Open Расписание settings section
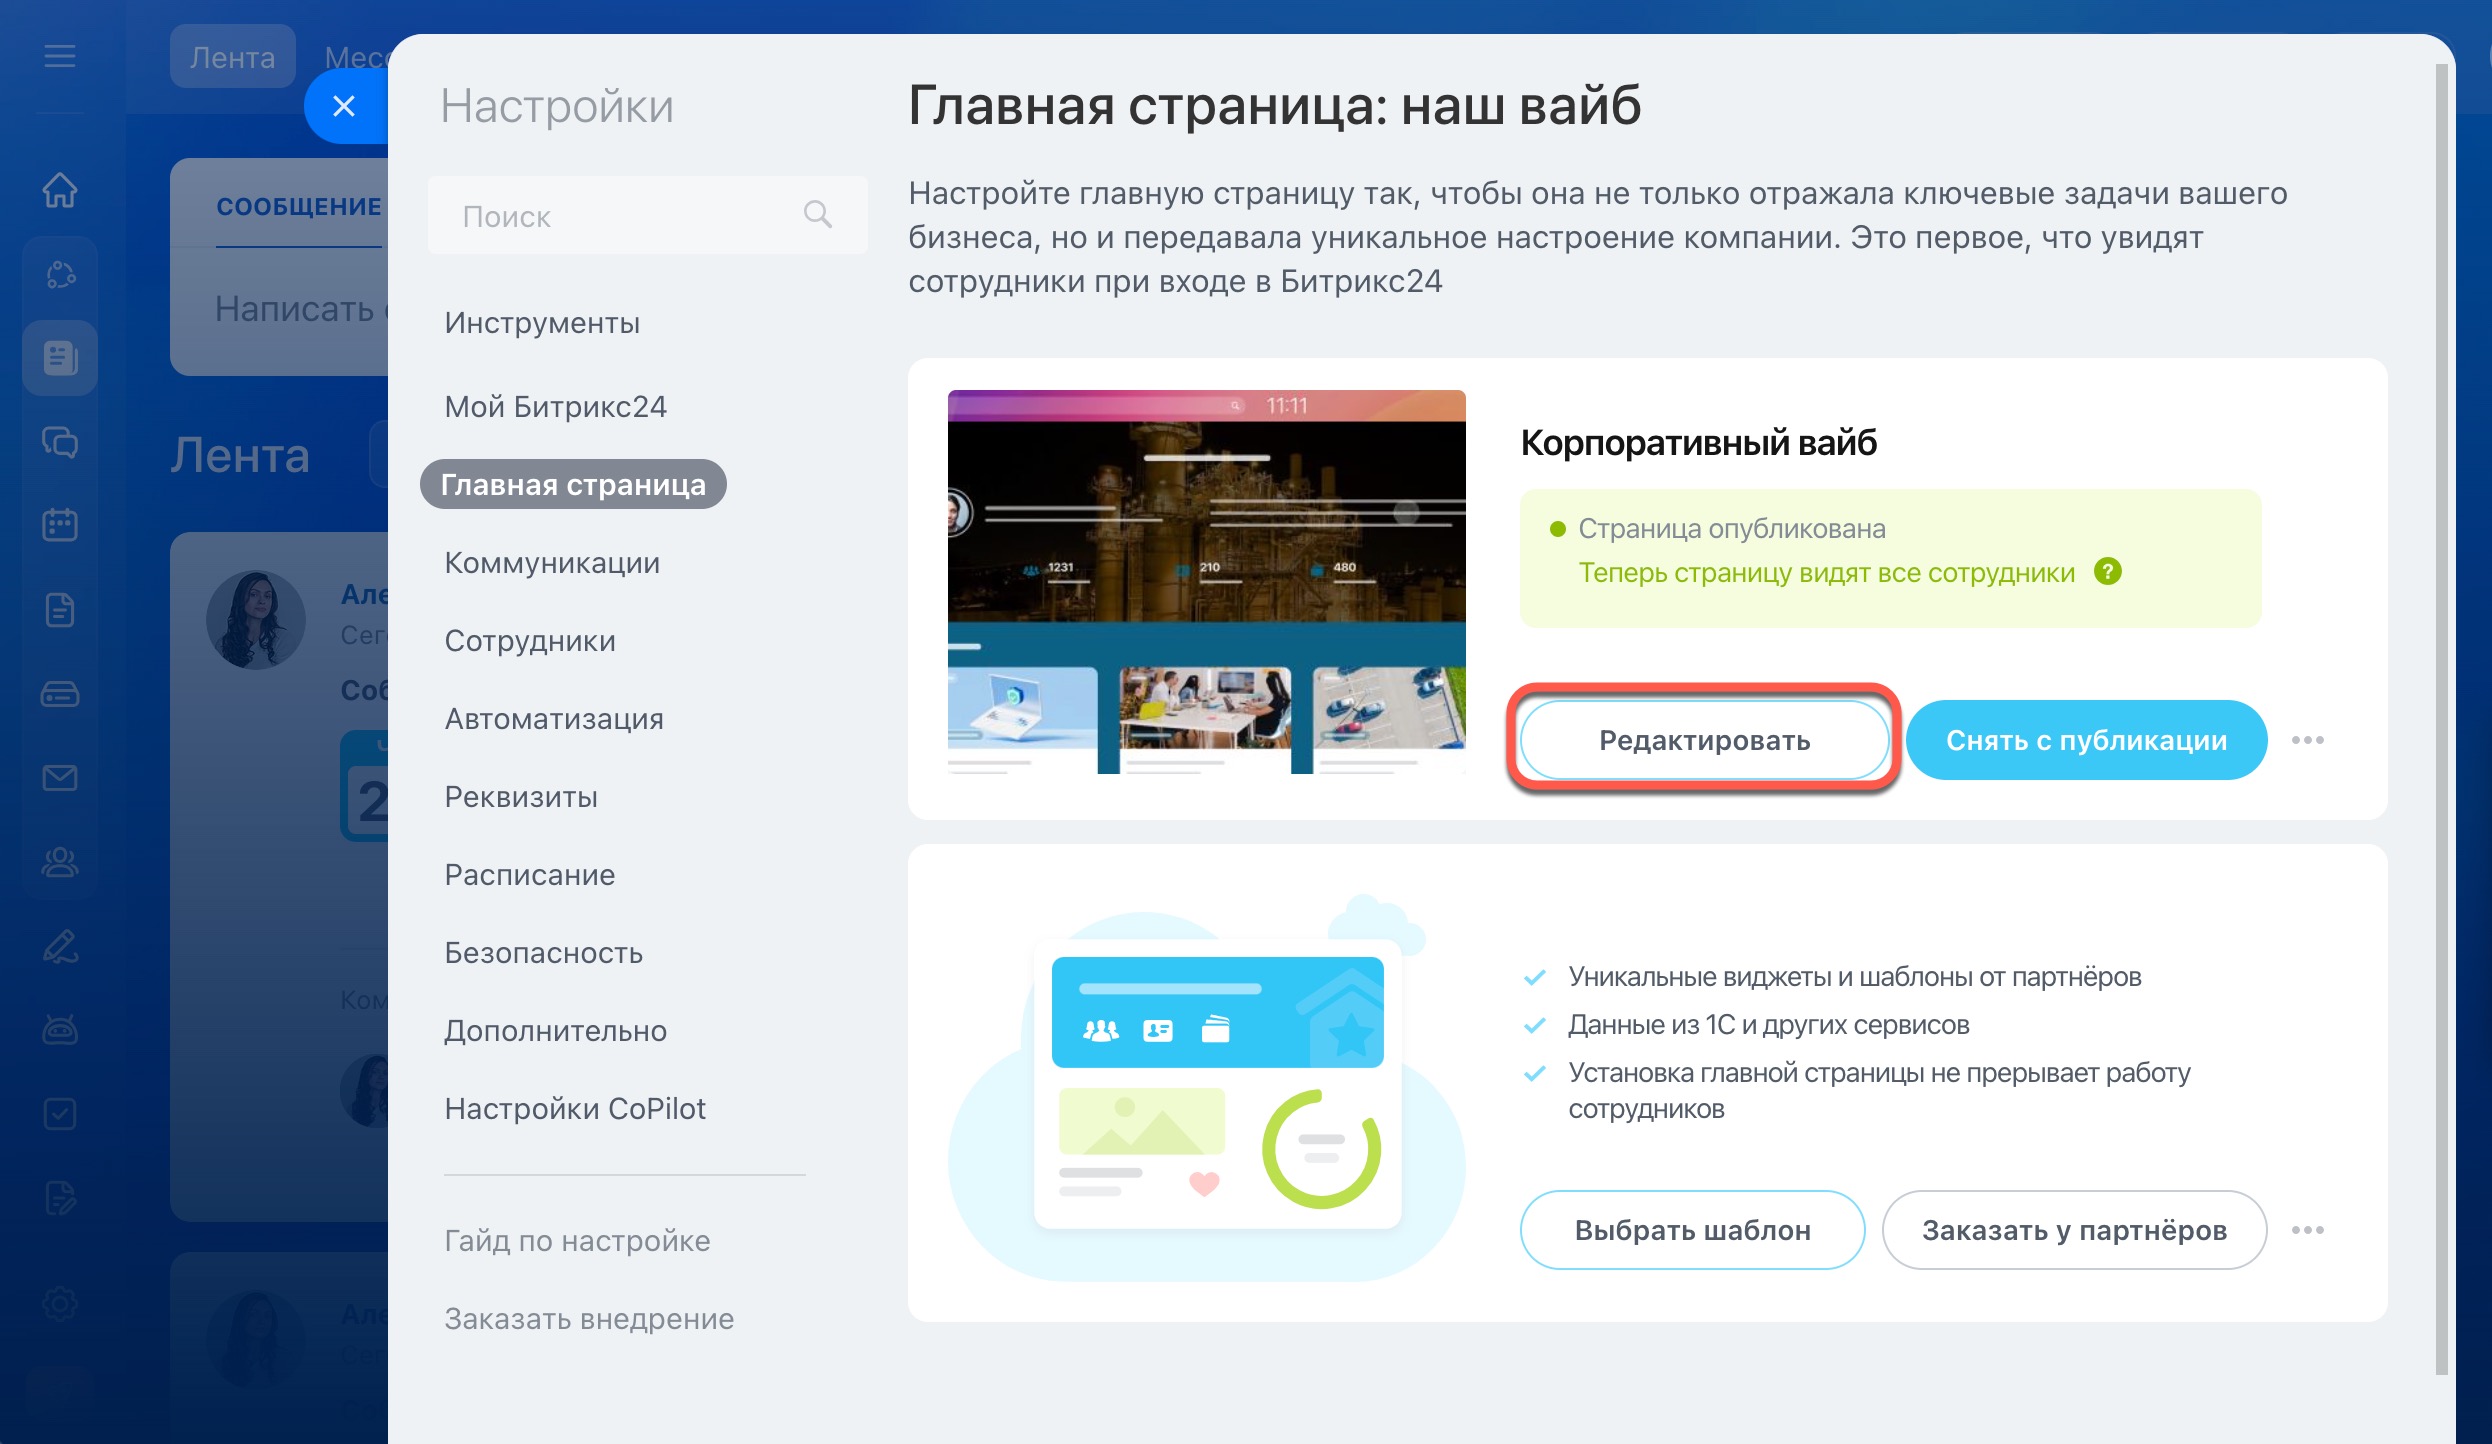This screenshot has height=1444, width=2492. tap(530, 875)
